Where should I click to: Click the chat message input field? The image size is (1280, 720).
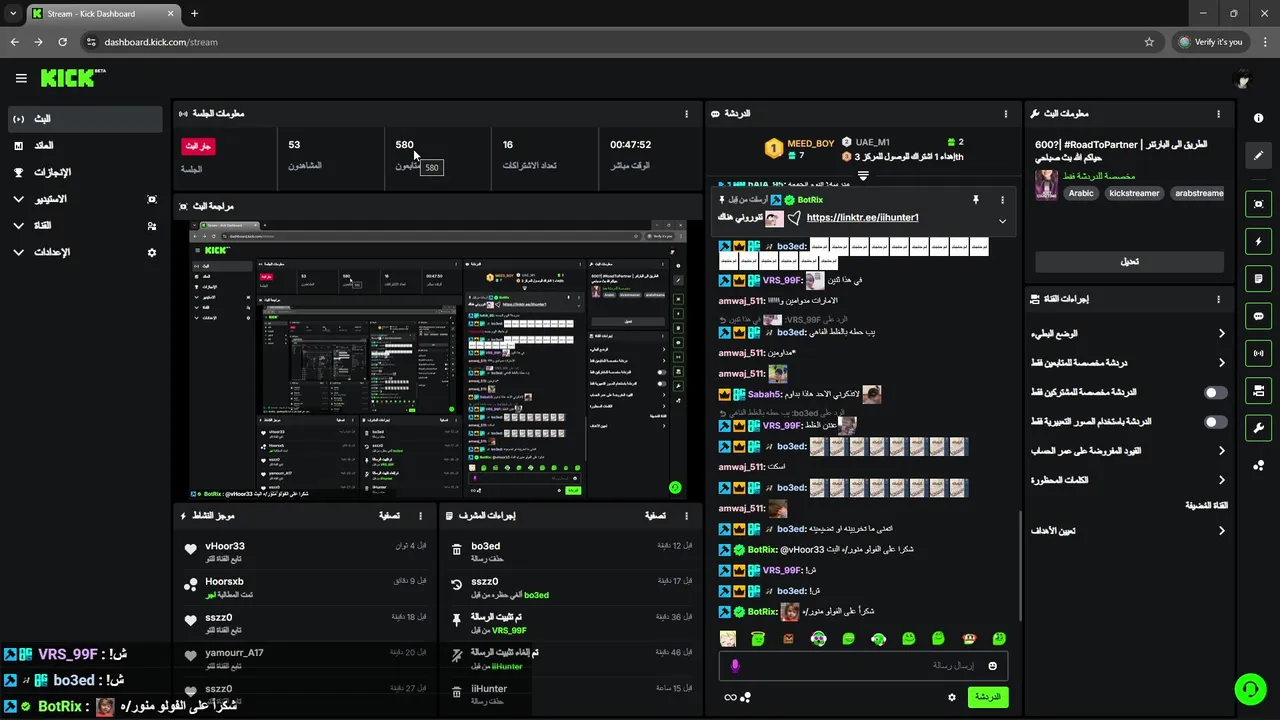tap(863, 666)
